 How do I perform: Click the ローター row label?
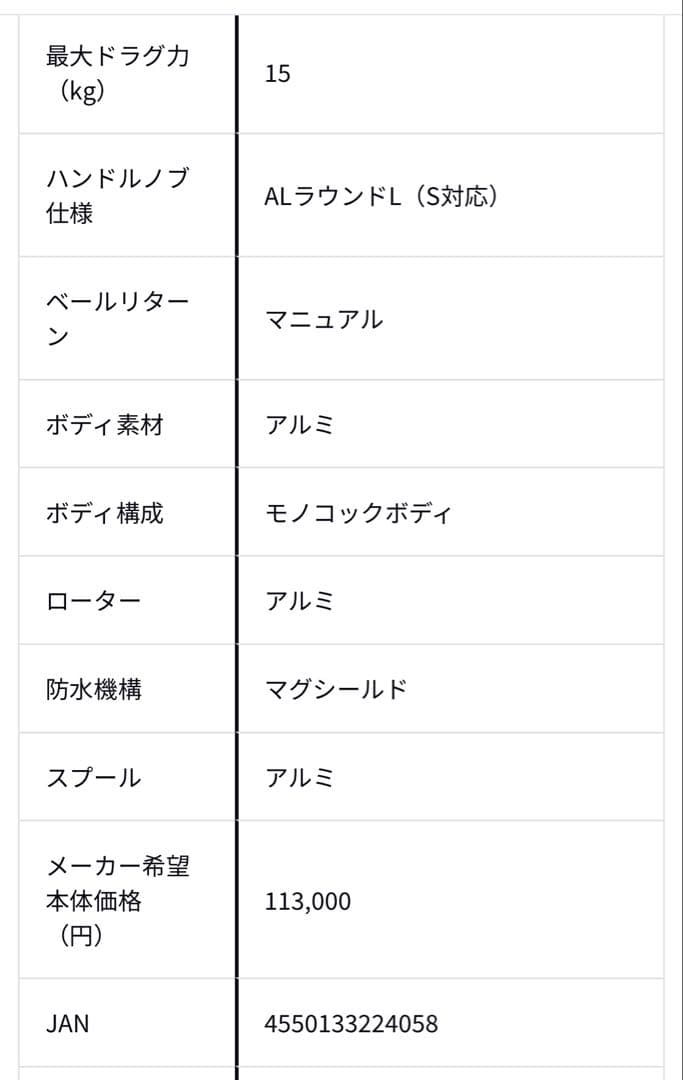pyautogui.click(x=93, y=601)
